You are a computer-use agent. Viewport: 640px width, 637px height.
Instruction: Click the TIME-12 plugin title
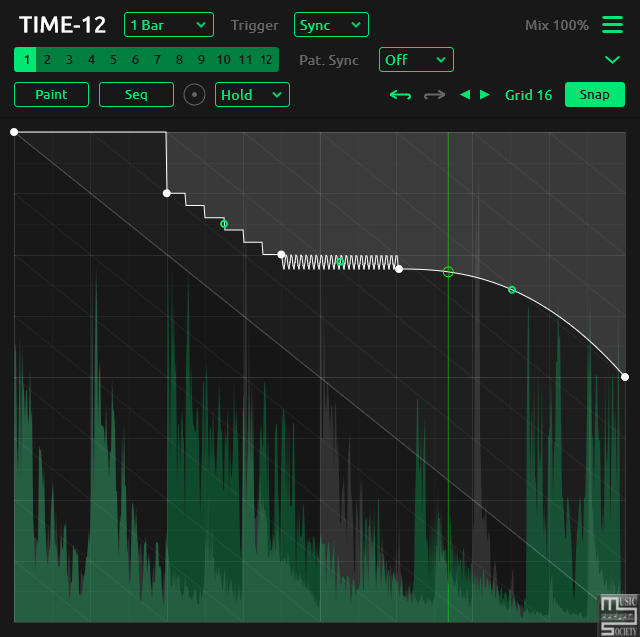[62, 25]
